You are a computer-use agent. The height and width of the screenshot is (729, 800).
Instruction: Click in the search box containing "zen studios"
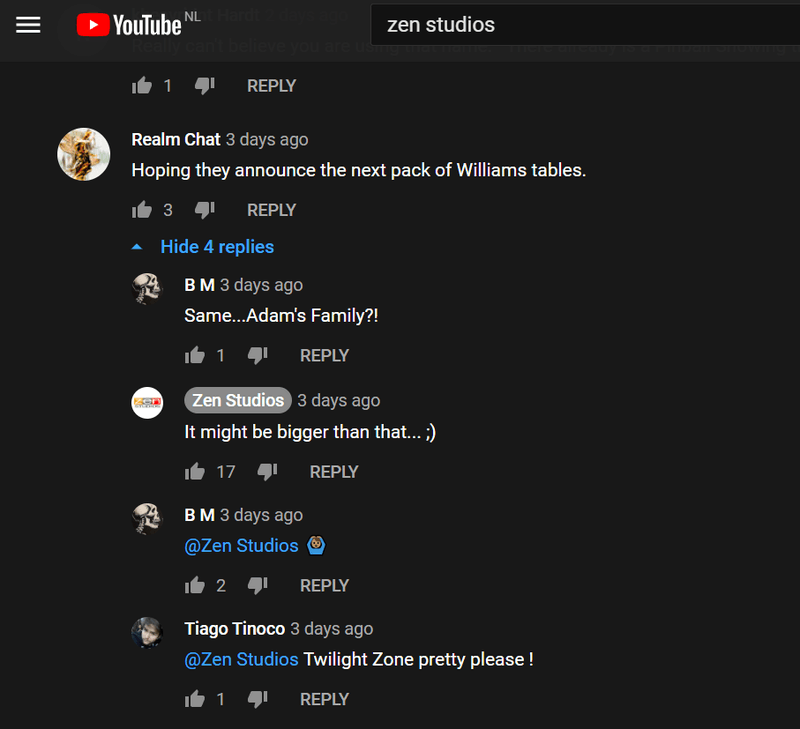click(580, 25)
